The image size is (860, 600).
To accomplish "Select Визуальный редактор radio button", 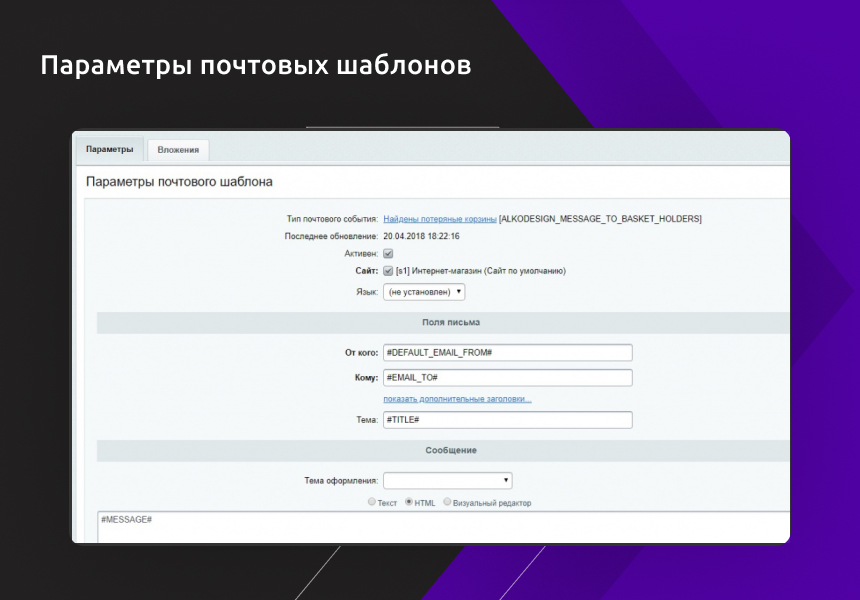I will click(x=447, y=502).
